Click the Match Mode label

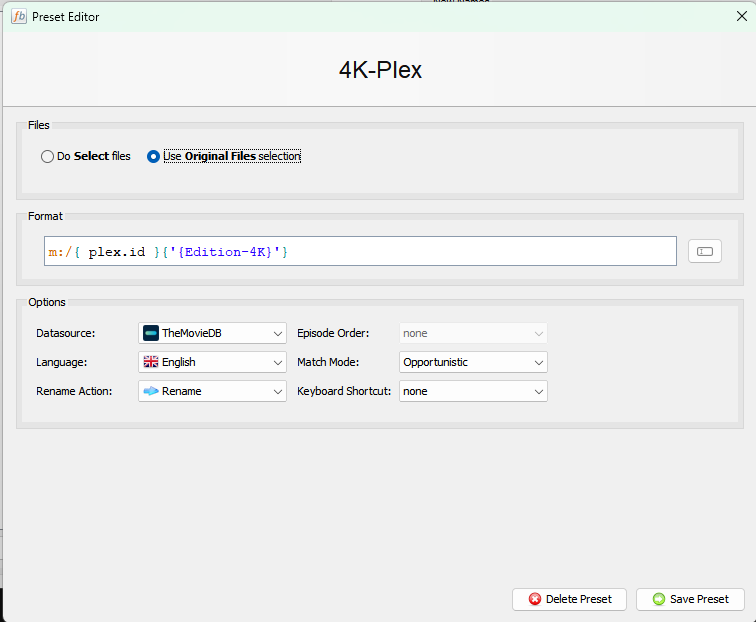(328, 362)
